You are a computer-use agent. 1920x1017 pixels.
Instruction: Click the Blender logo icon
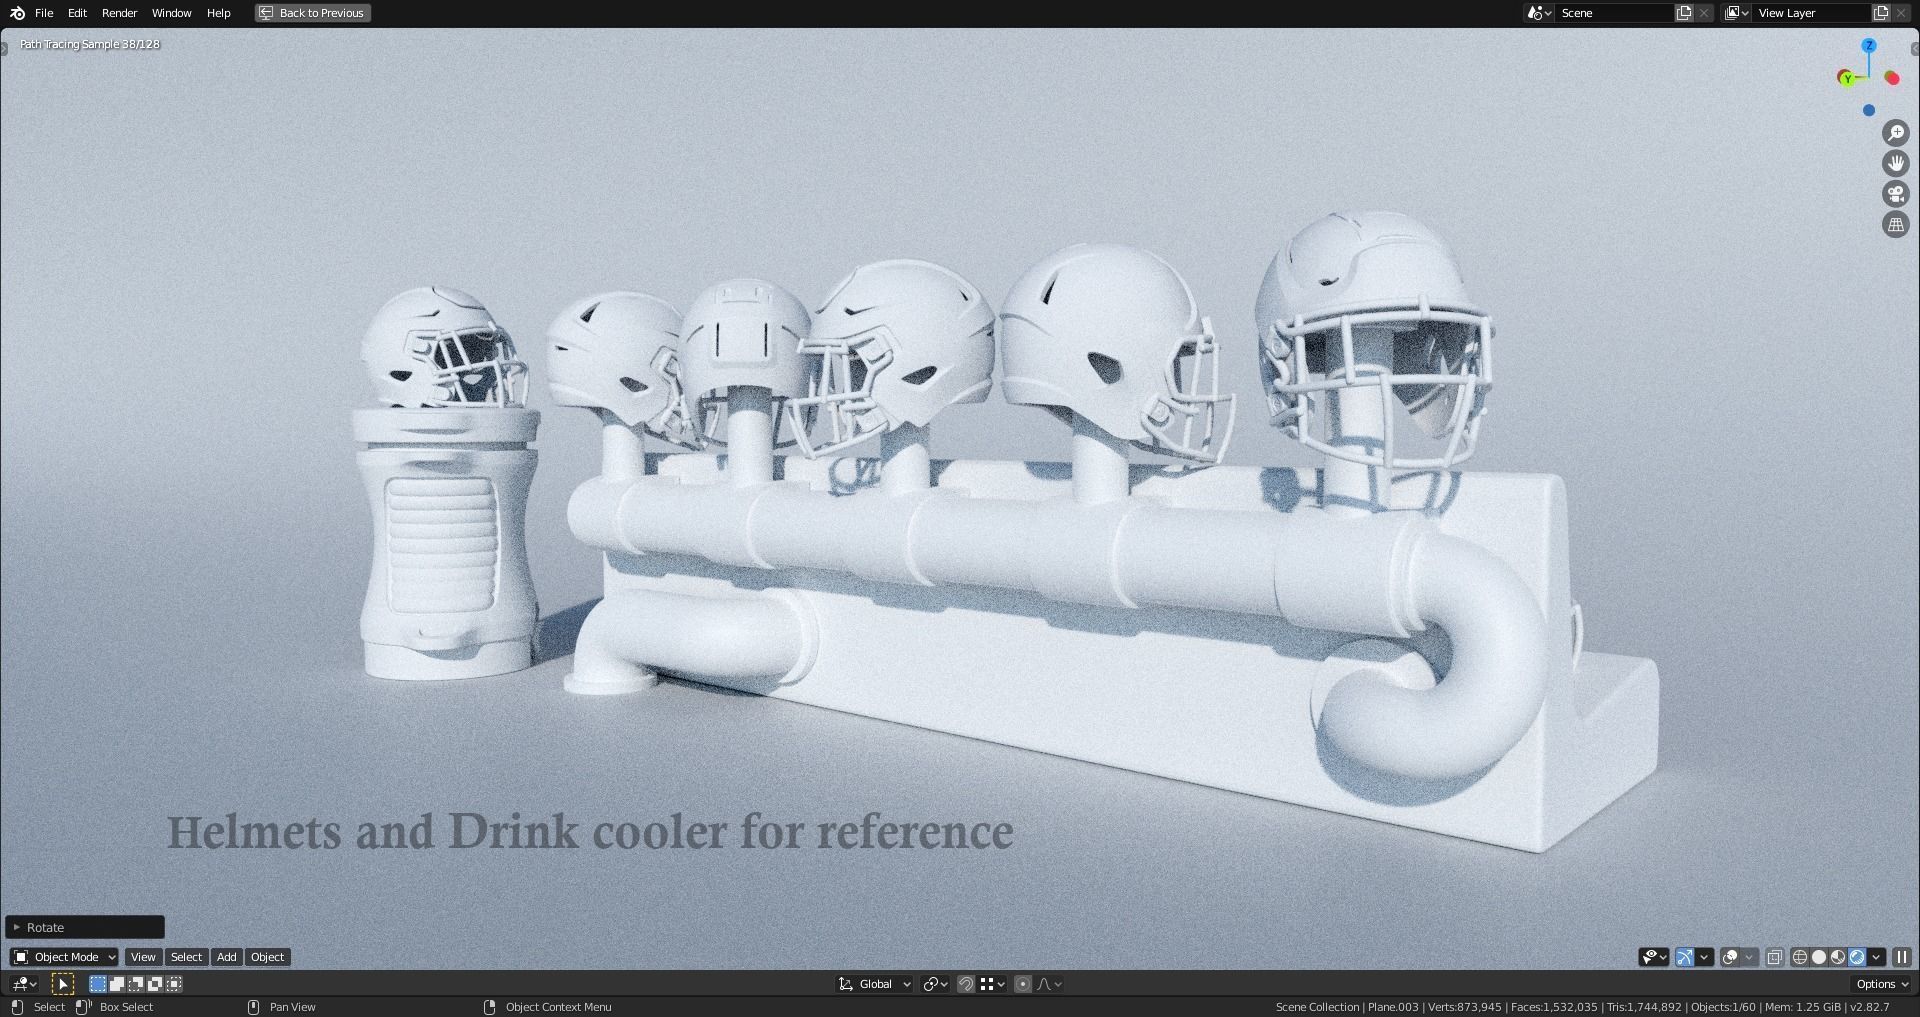point(17,13)
